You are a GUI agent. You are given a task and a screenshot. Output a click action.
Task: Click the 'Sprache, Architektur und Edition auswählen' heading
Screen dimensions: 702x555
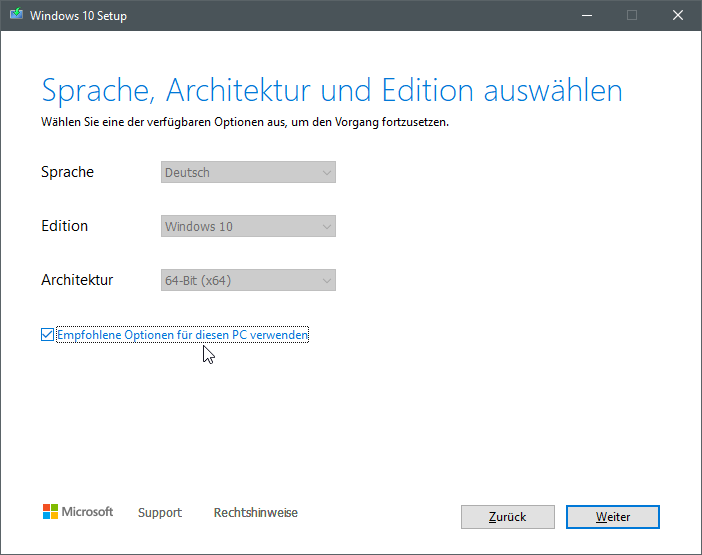pyautogui.click(x=332, y=90)
